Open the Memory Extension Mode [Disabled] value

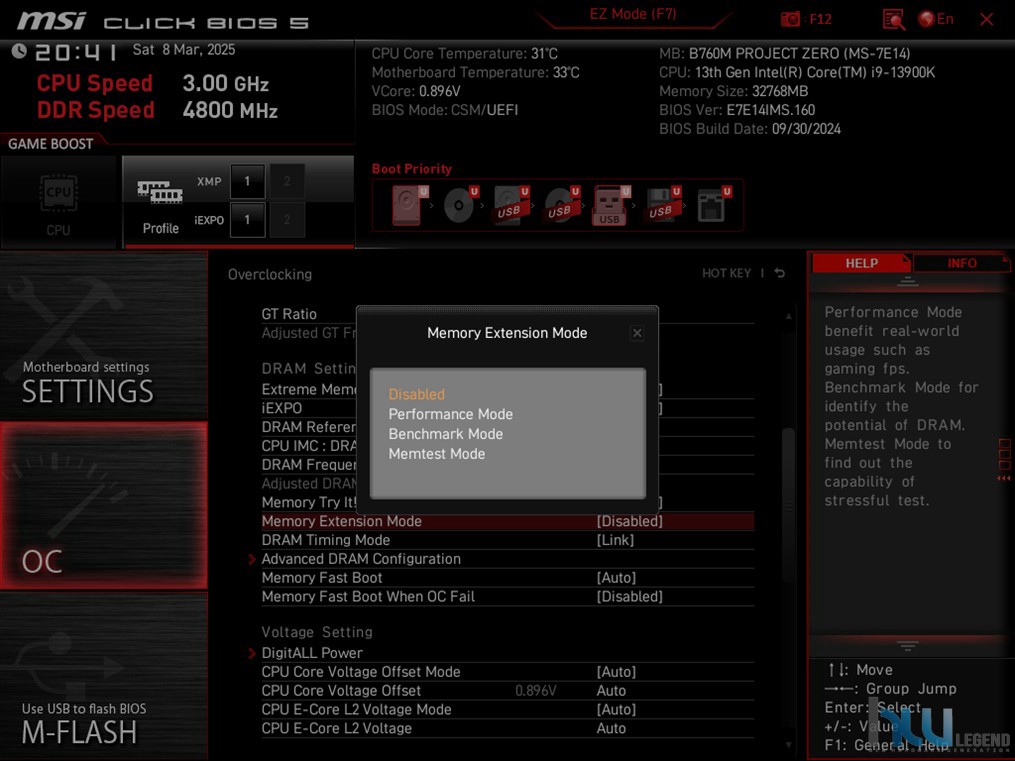(x=629, y=522)
